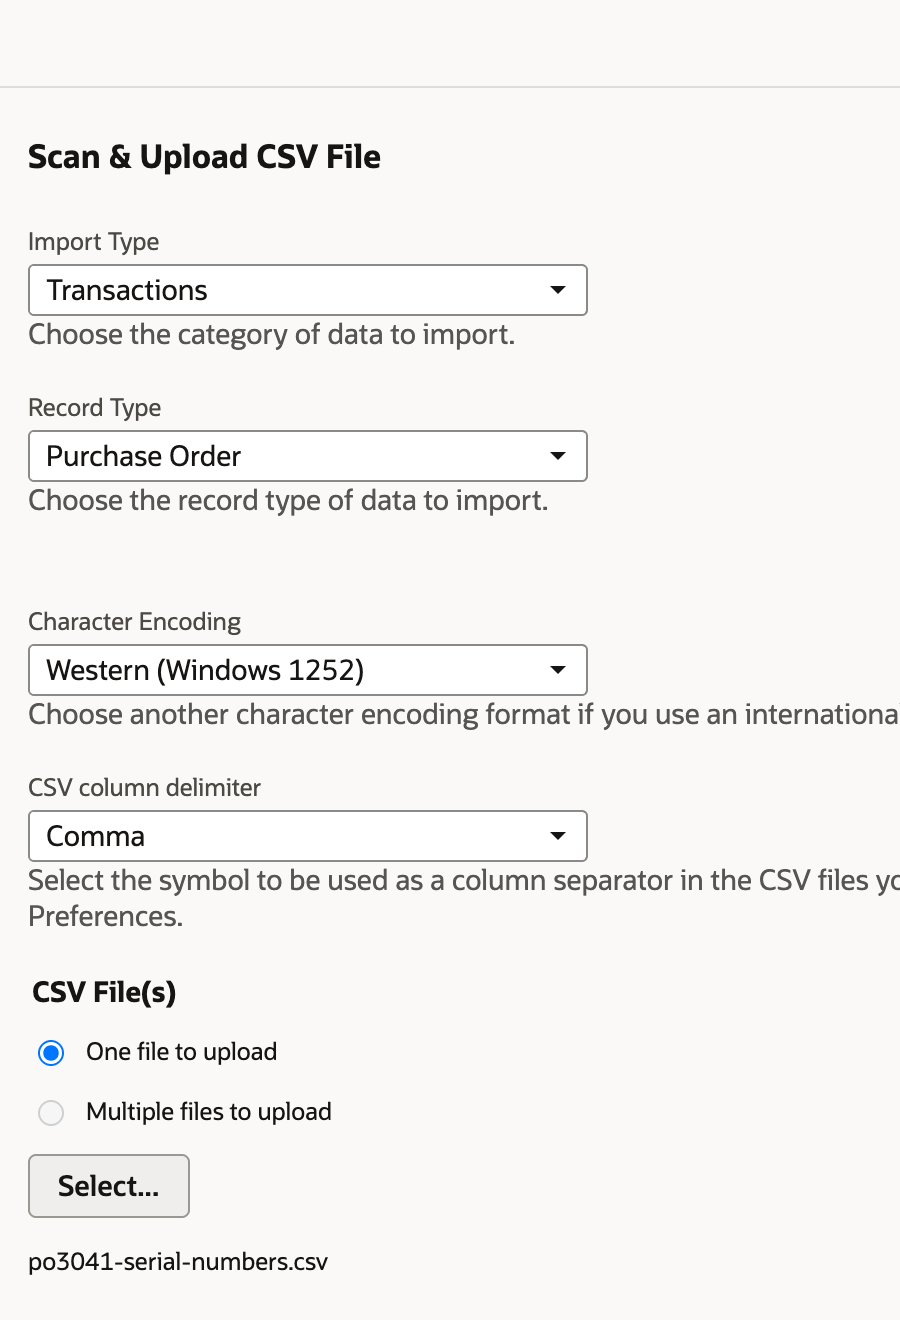Select the Multiple files to upload radio button
Viewport: 900px width, 1320px height.
pyautogui.click(x=51, y=1113)
